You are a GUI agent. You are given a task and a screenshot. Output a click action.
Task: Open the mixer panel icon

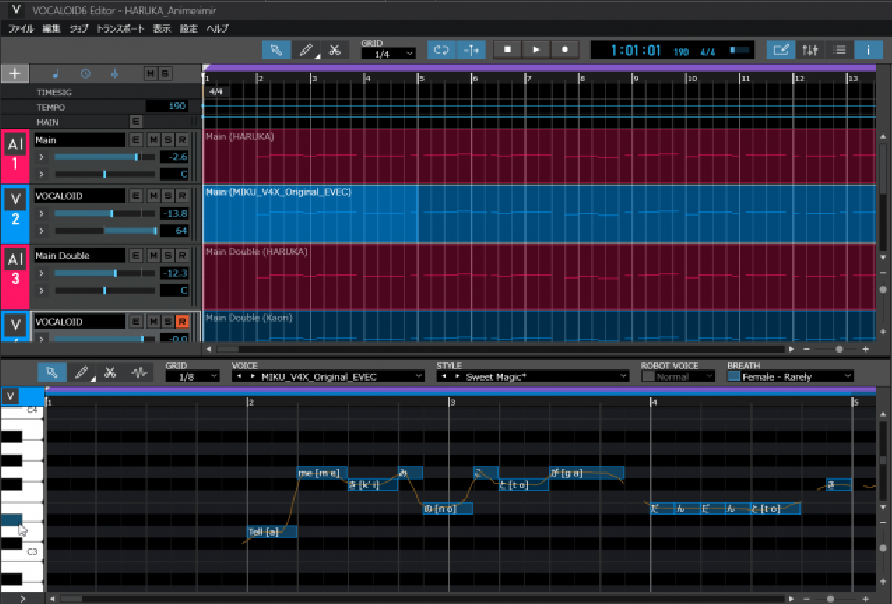810,50
